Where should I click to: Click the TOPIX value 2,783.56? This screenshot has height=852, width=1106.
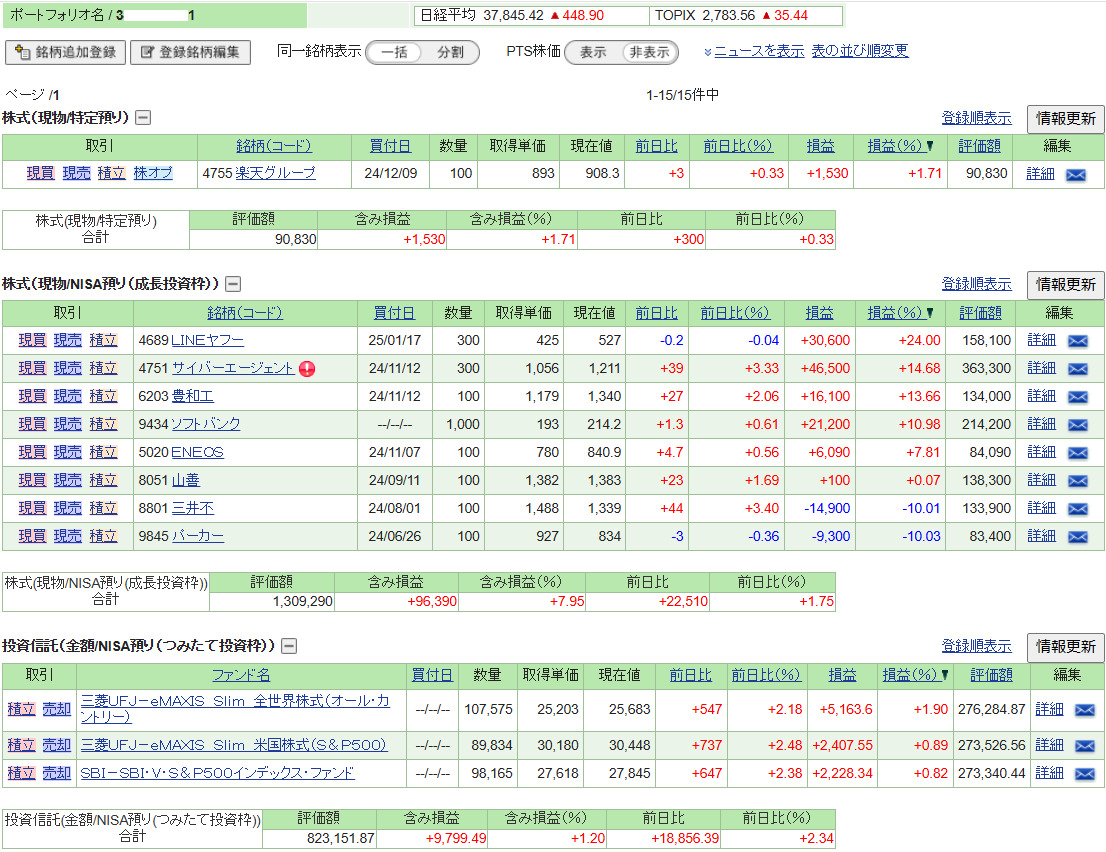[729, 16]
